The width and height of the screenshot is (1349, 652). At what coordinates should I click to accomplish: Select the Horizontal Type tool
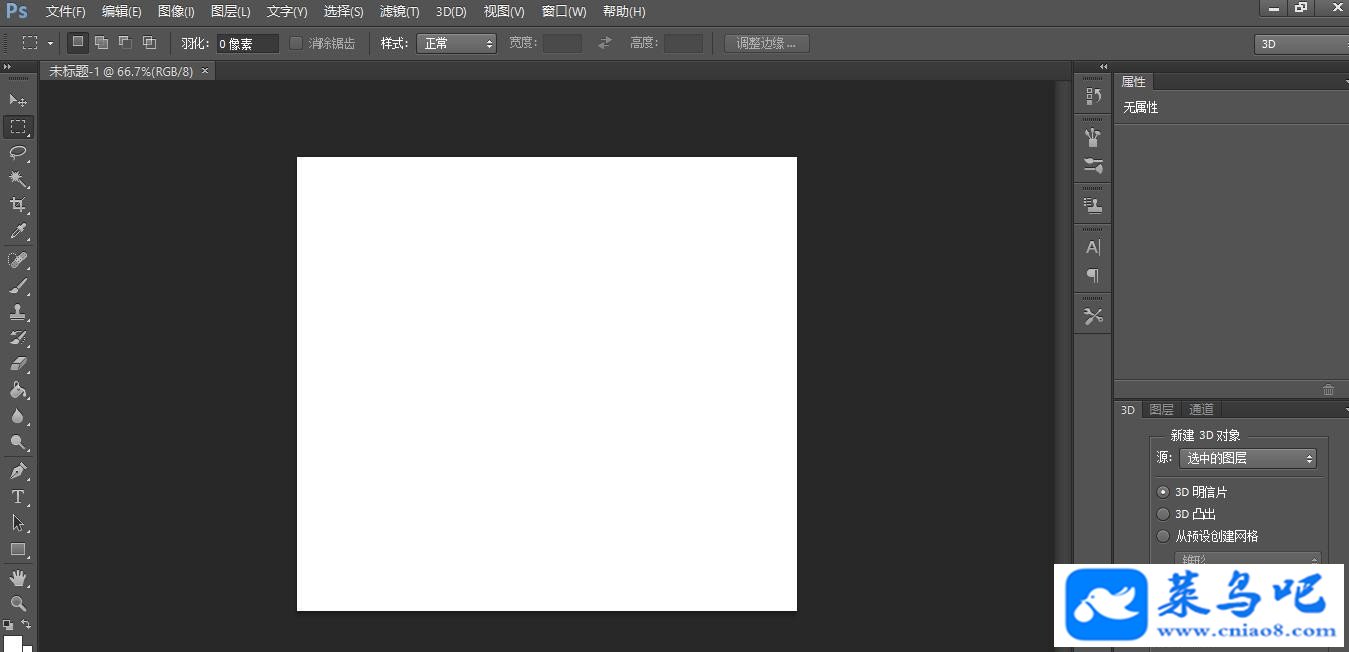click(x=18, y=496)
